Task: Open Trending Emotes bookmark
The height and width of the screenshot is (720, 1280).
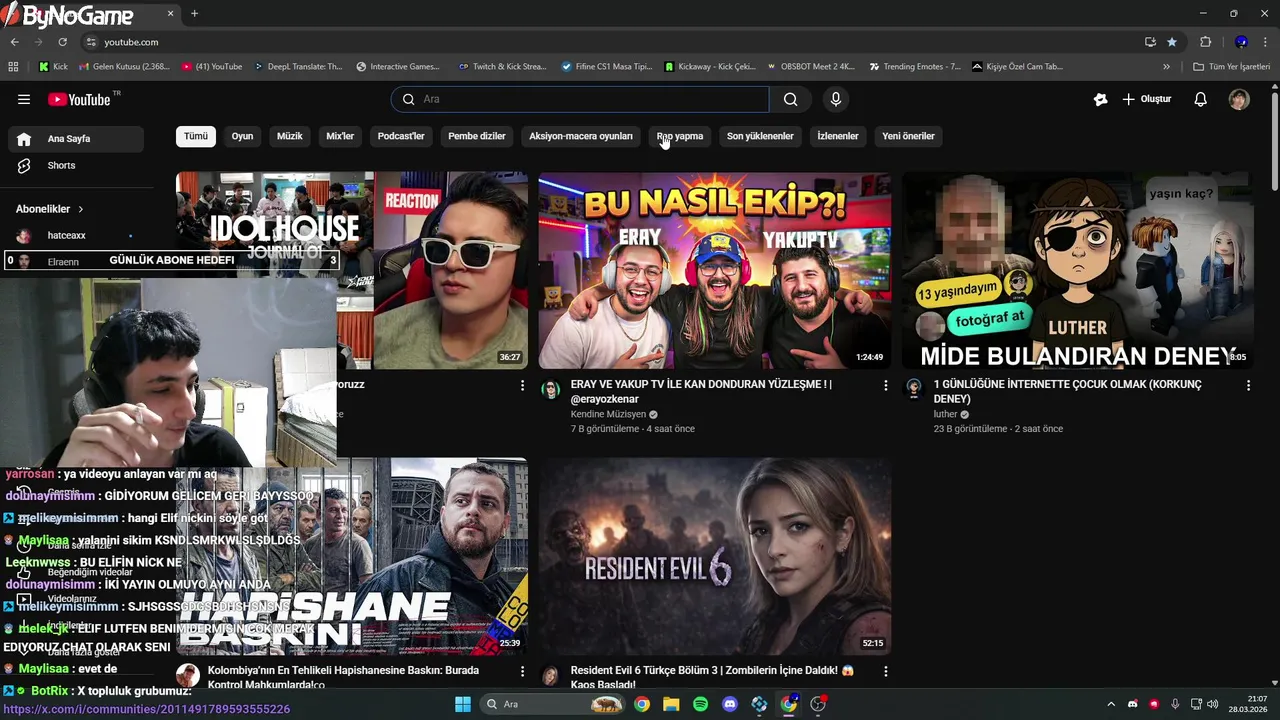Action: [x=915, y=67]
